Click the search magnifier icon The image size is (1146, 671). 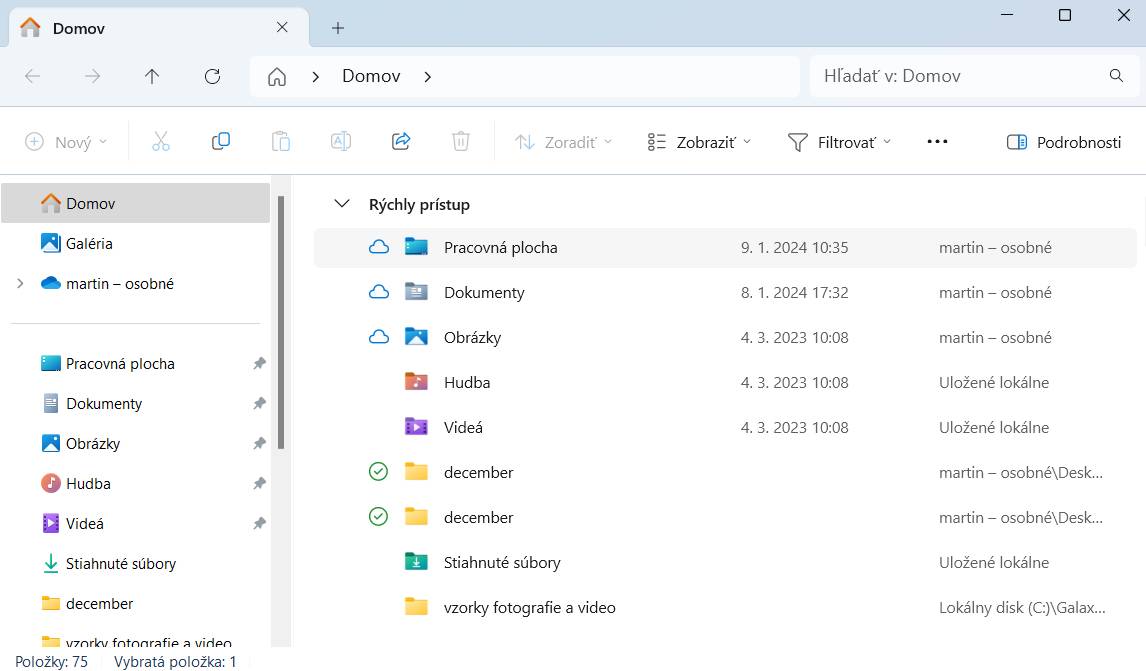(x=1116, y=75)
